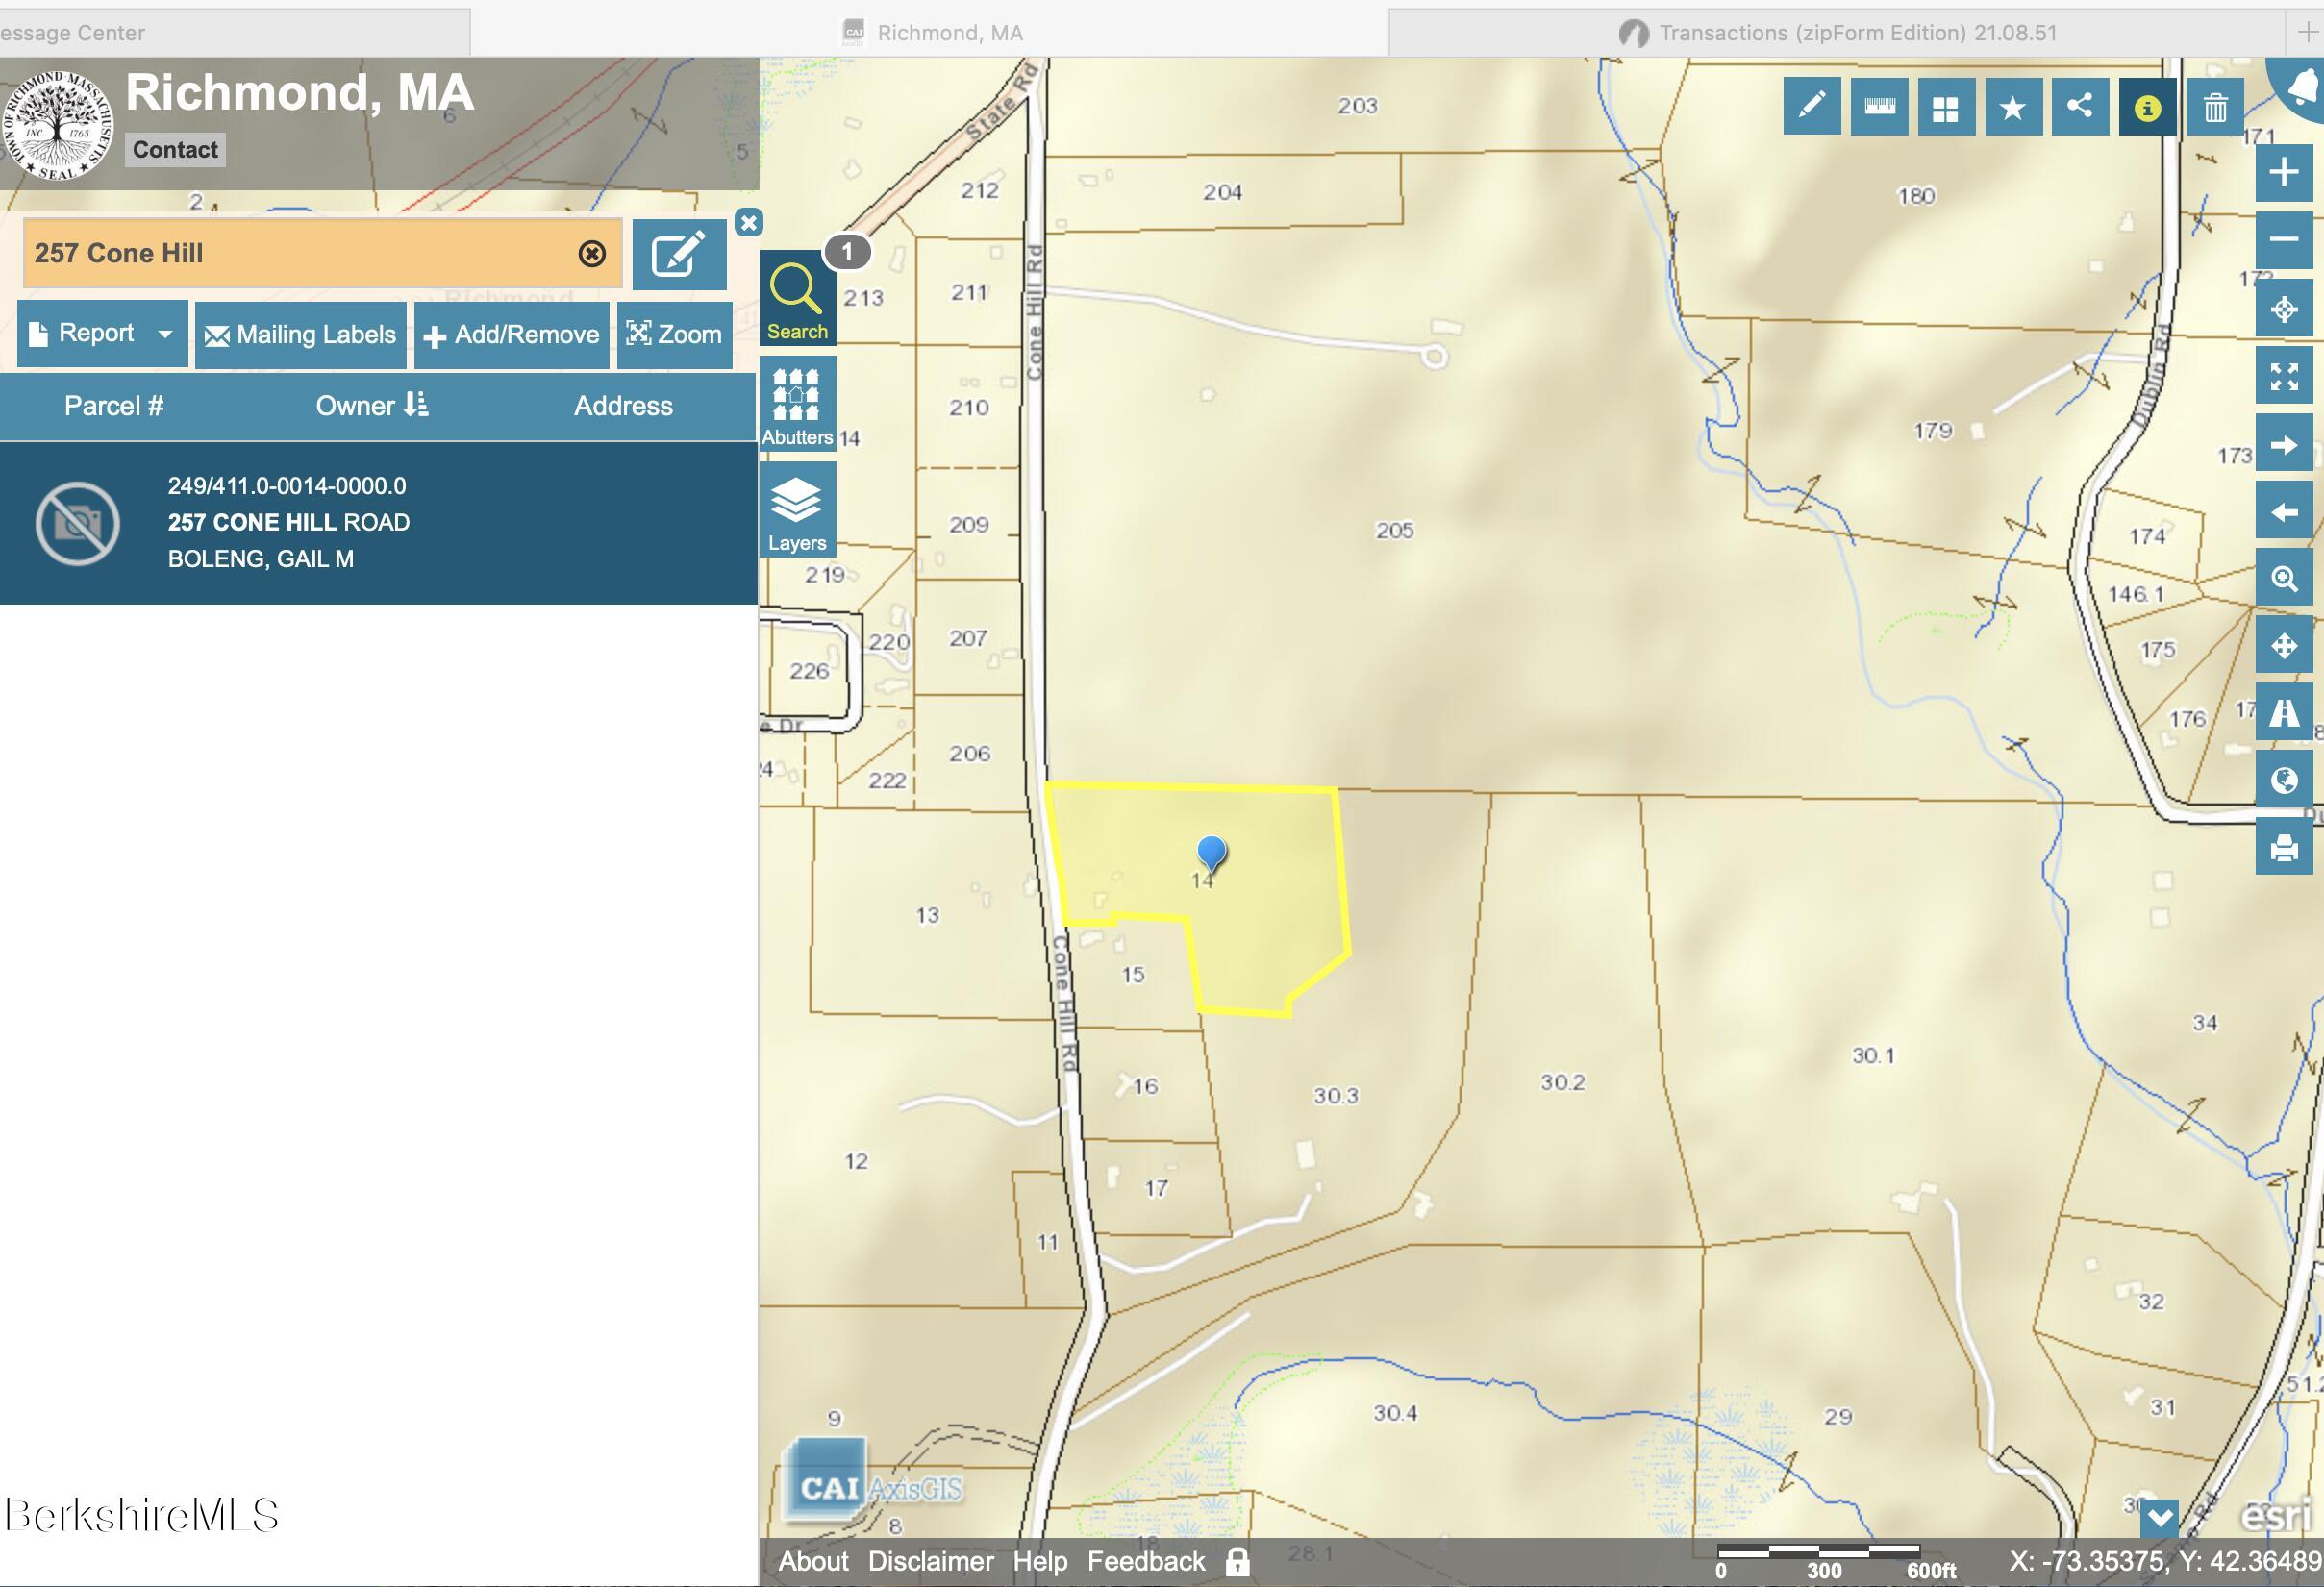Viewport: 2324px width, 1587px height.
Task: Open the ruler measure tool
Action: [x=1879, y=107]
